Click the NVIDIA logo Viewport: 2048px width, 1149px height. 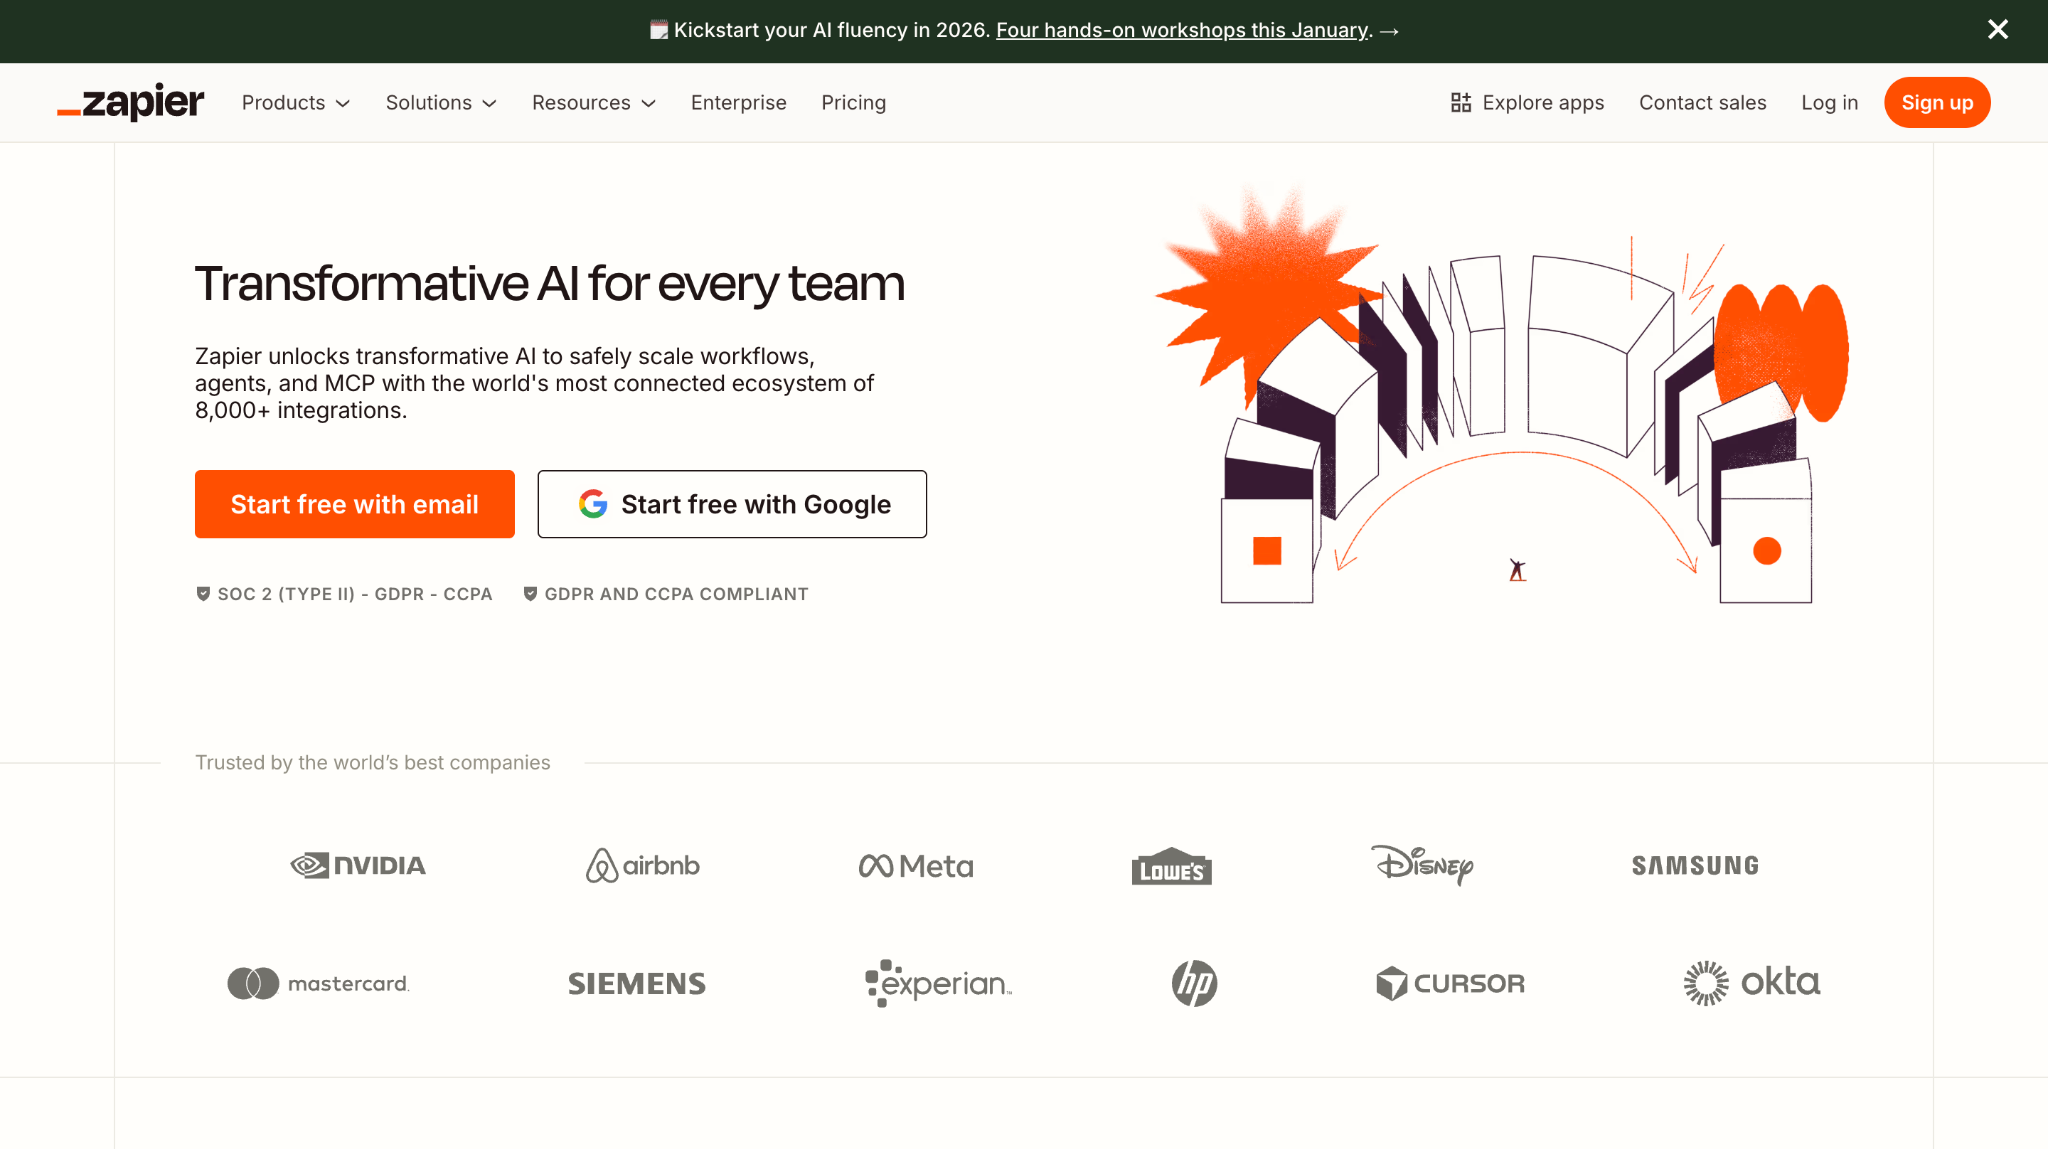(x=357, y=865)
